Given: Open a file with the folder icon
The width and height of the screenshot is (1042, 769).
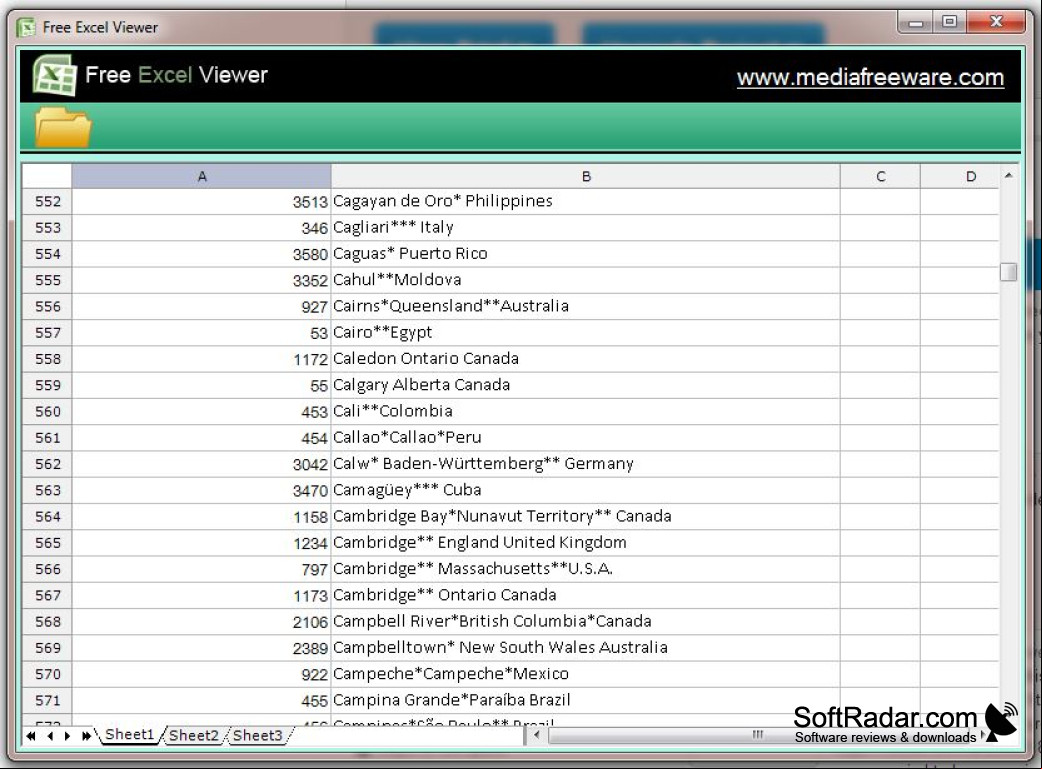Looking at the screenshot, I should (x=62, y=127).
